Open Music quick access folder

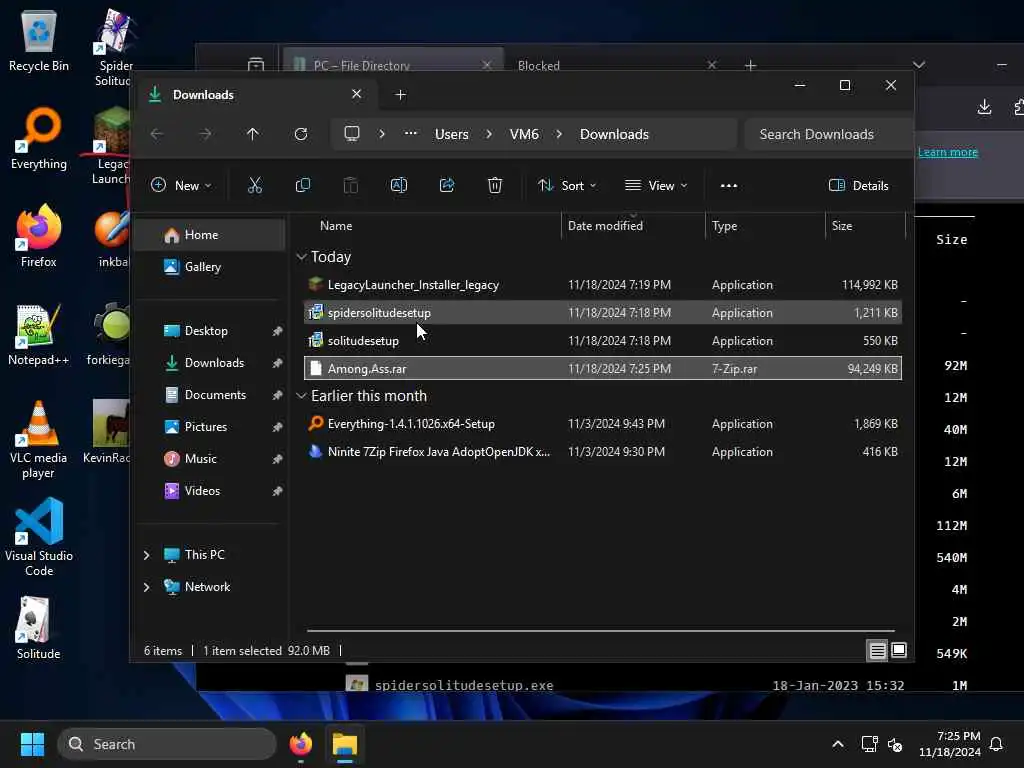point(210,459)
